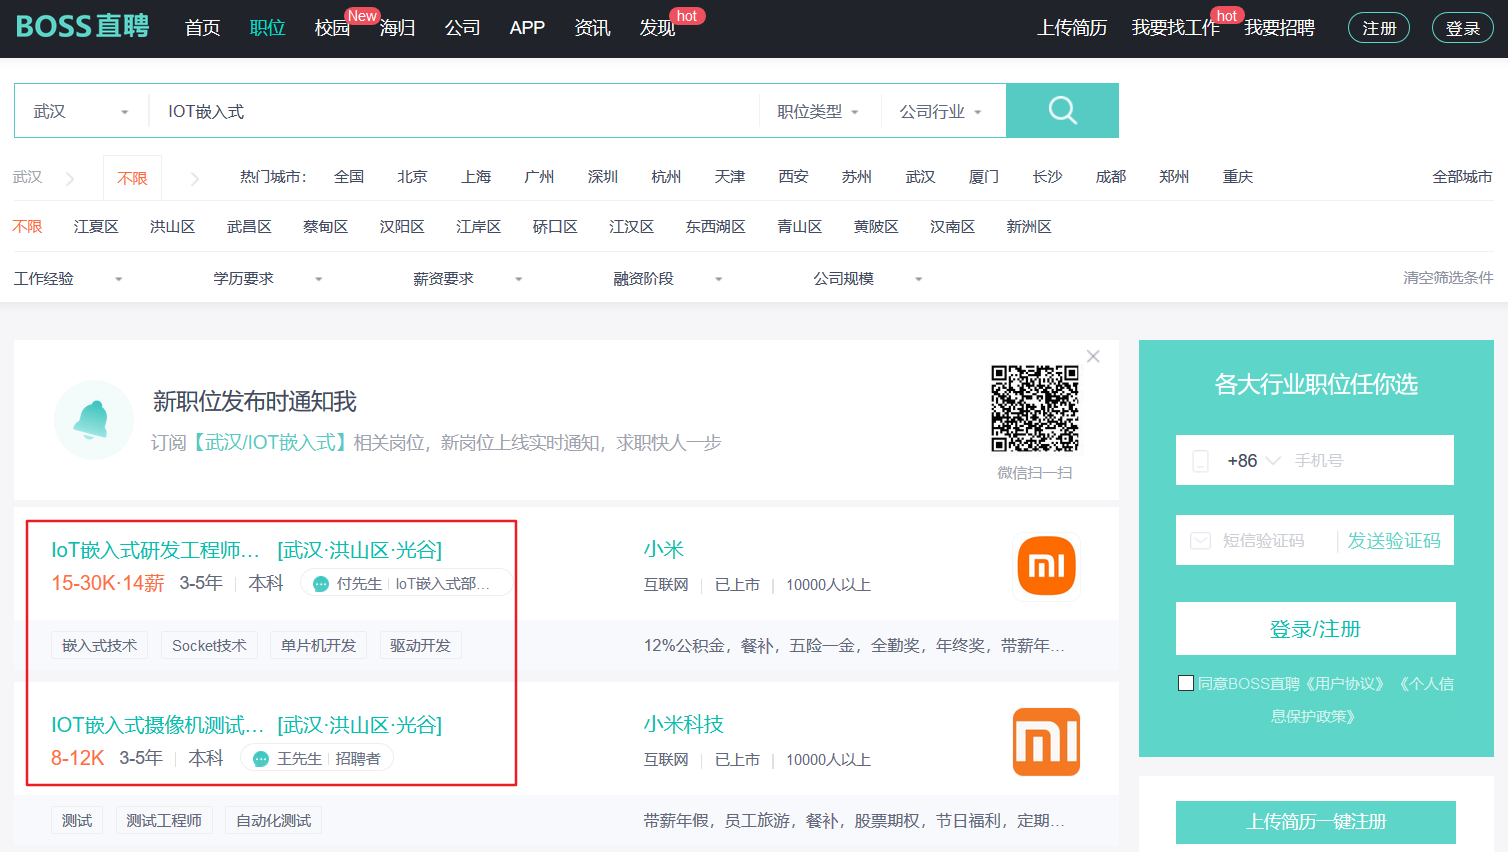Image resolution: width=1508 pixels, height=852 pixels.
Task: Click the magnifier search button
Action: [1062, 110]
